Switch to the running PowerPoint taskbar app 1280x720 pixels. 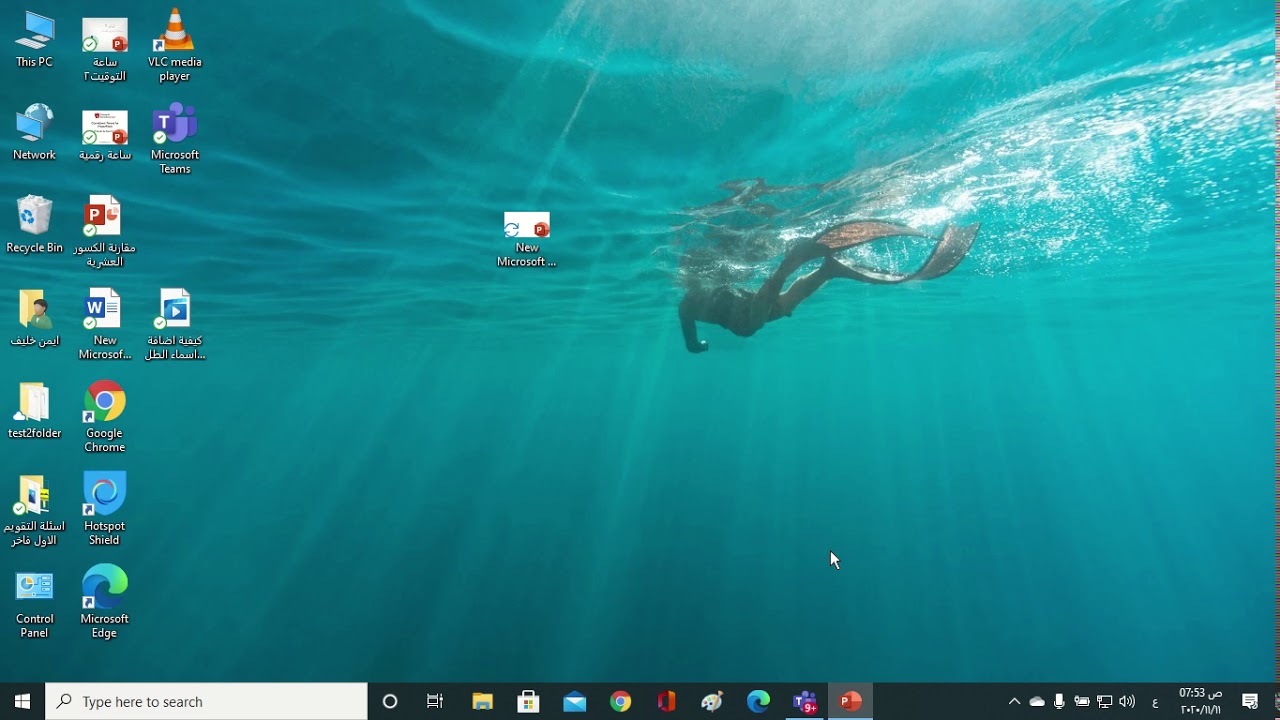pyautogui.click(x=851, y=701)
